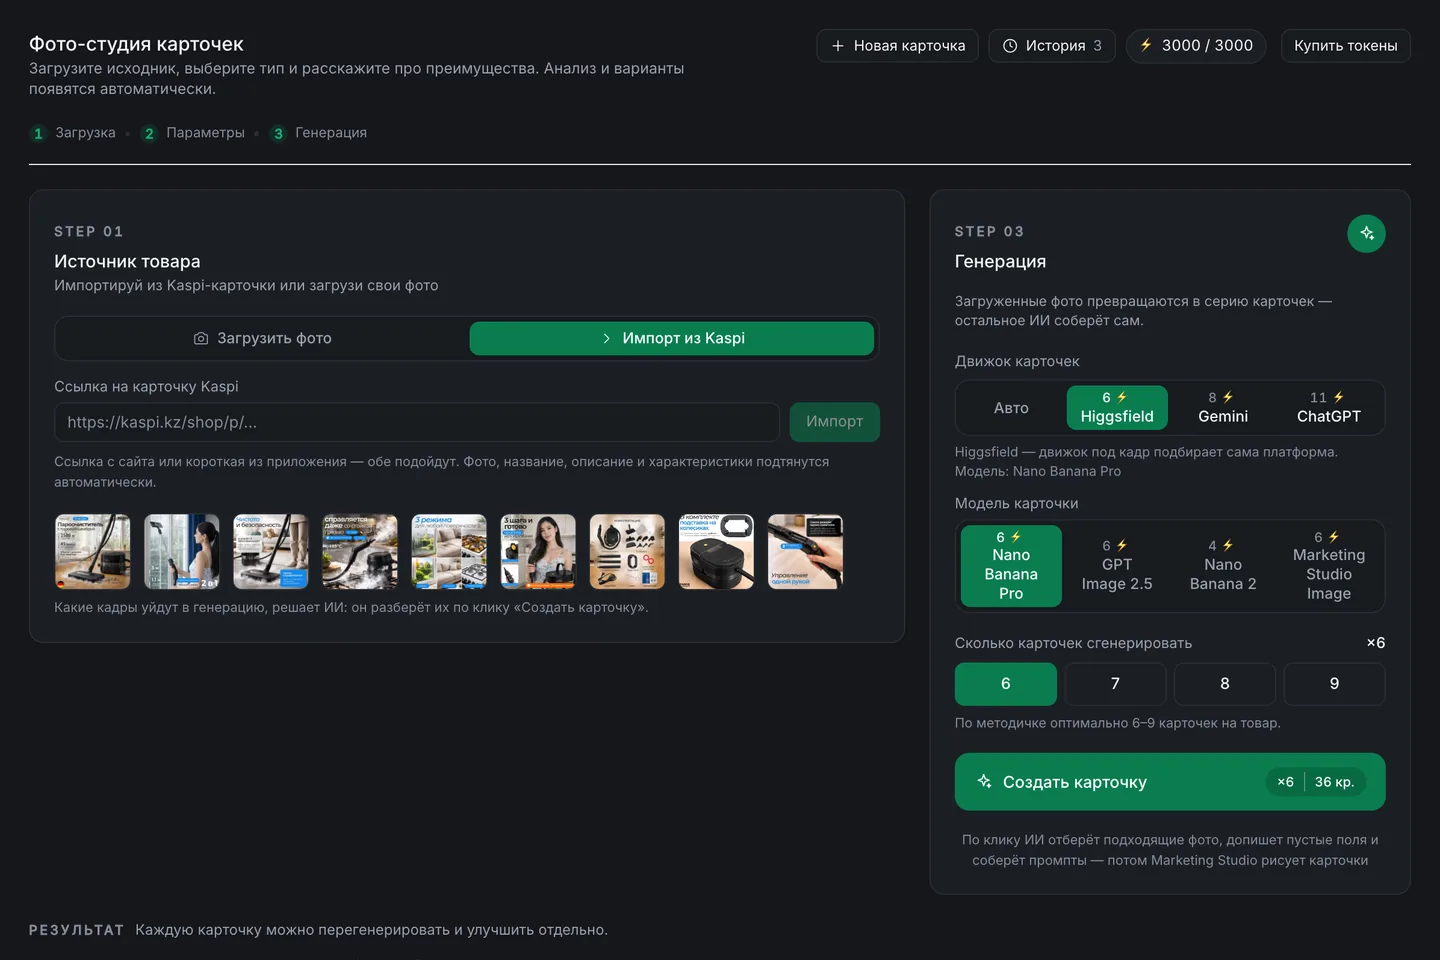Screen dimensions: 1440x960
Task: Select the 3 шага и готово thumbnail
Action: click(x=538, y=552)
